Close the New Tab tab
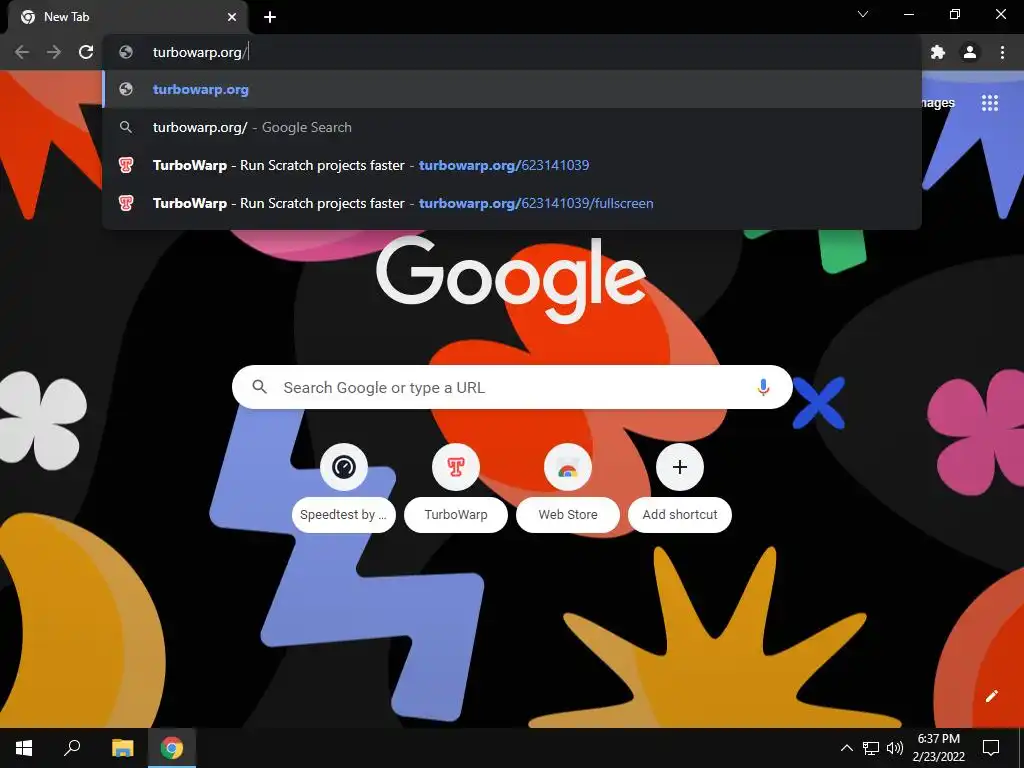 [232, 17]
